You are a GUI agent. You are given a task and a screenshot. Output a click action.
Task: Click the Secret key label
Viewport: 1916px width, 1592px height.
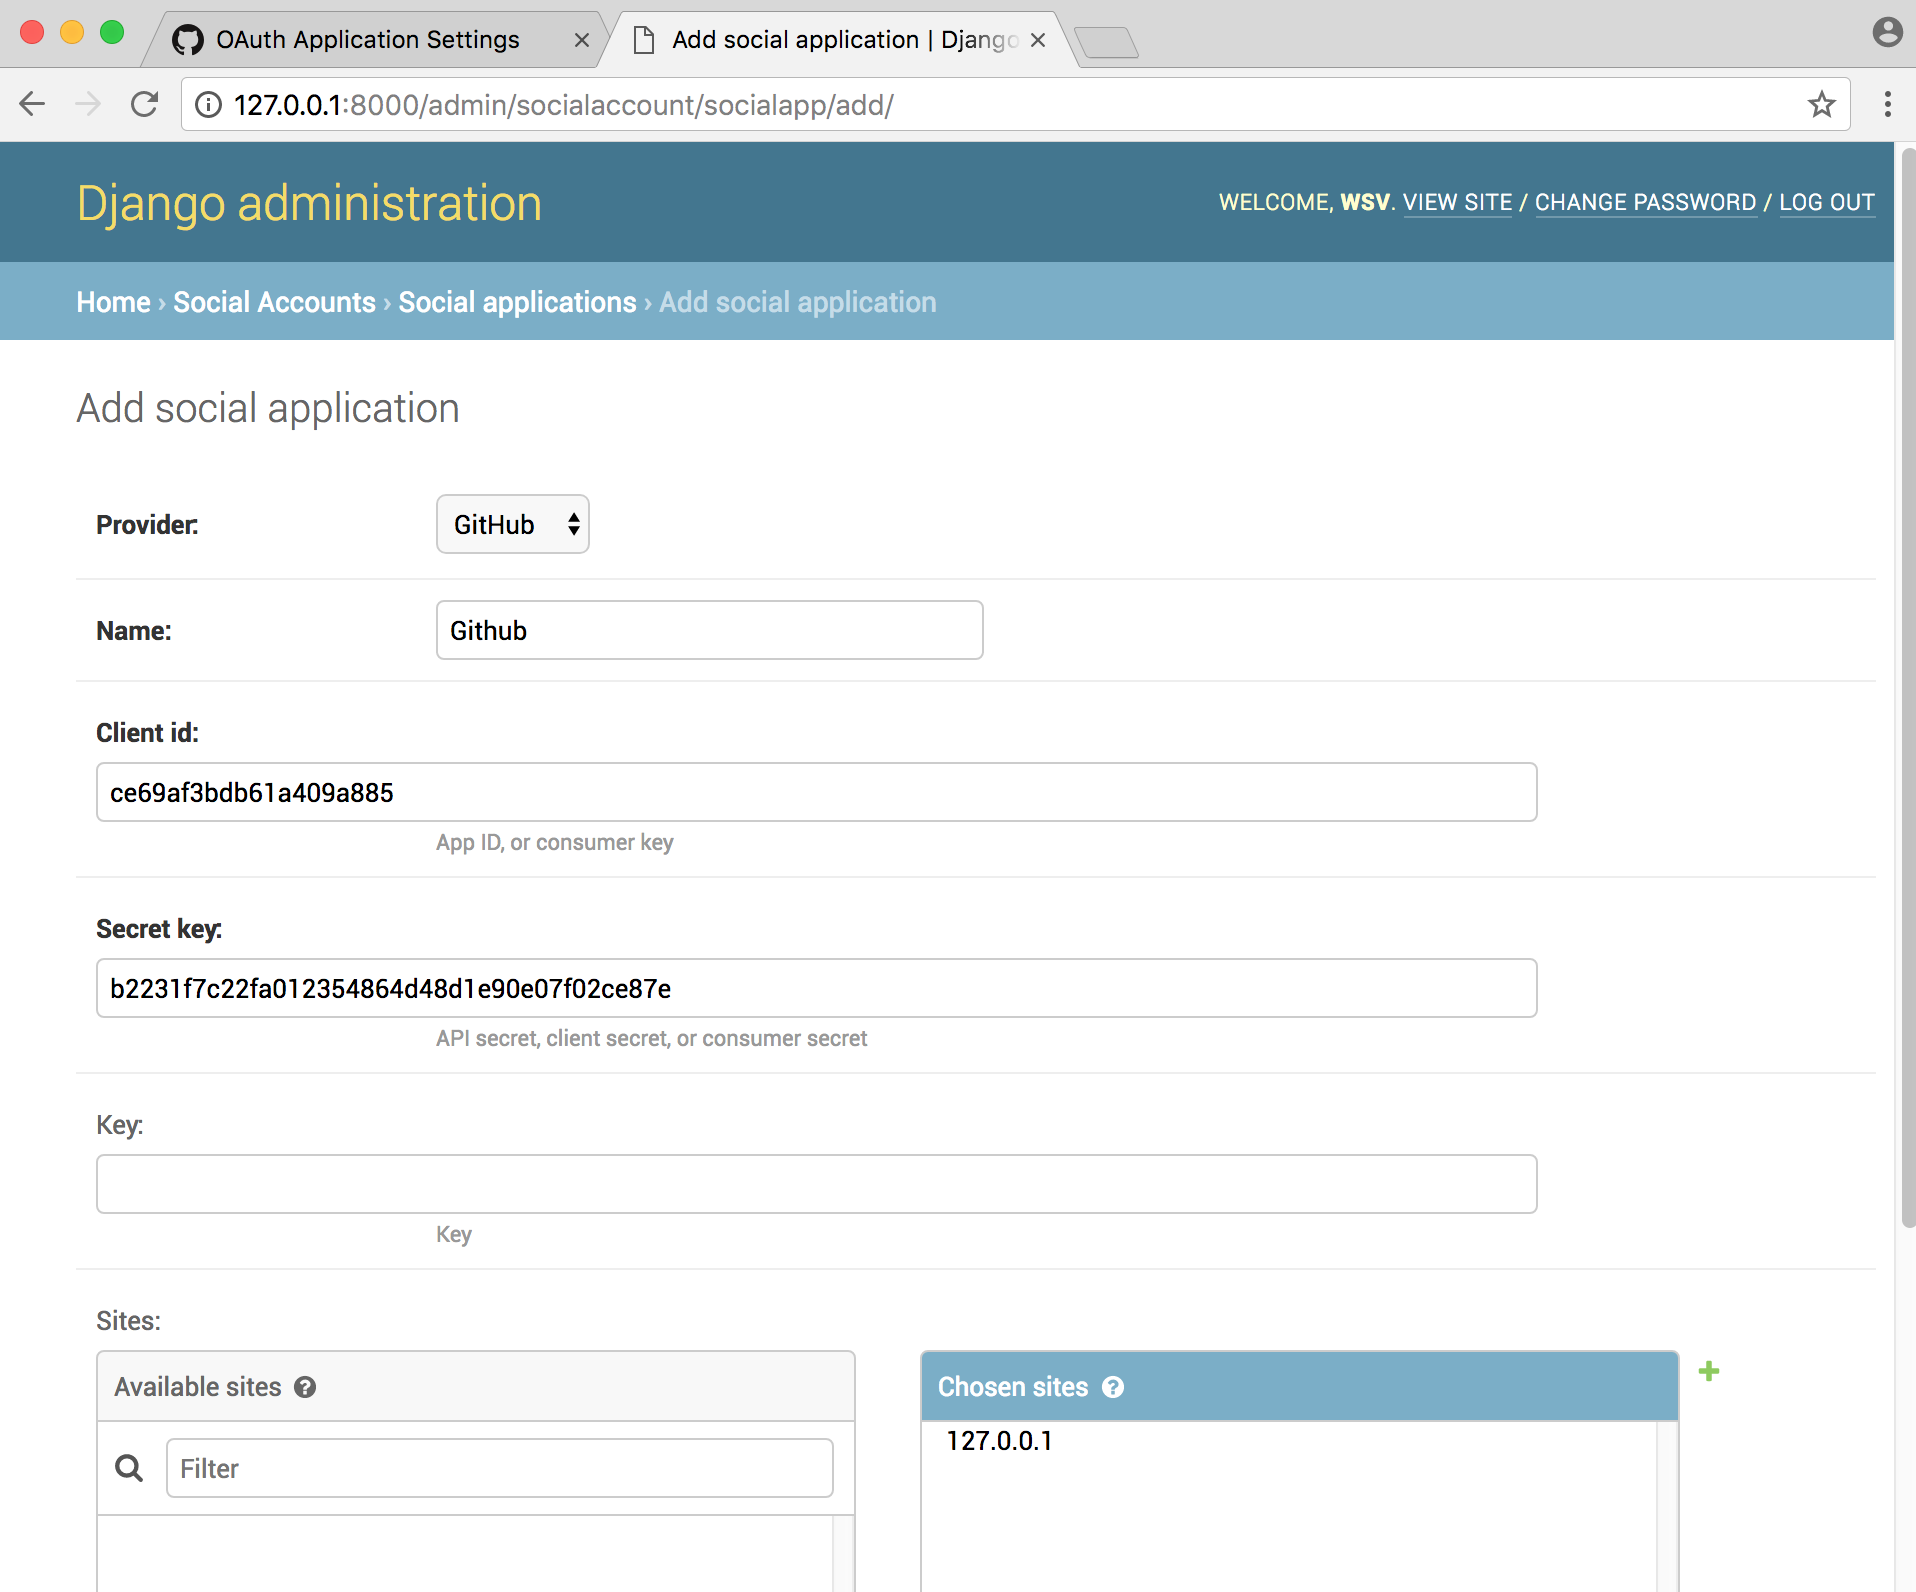(x=159, y=929)
